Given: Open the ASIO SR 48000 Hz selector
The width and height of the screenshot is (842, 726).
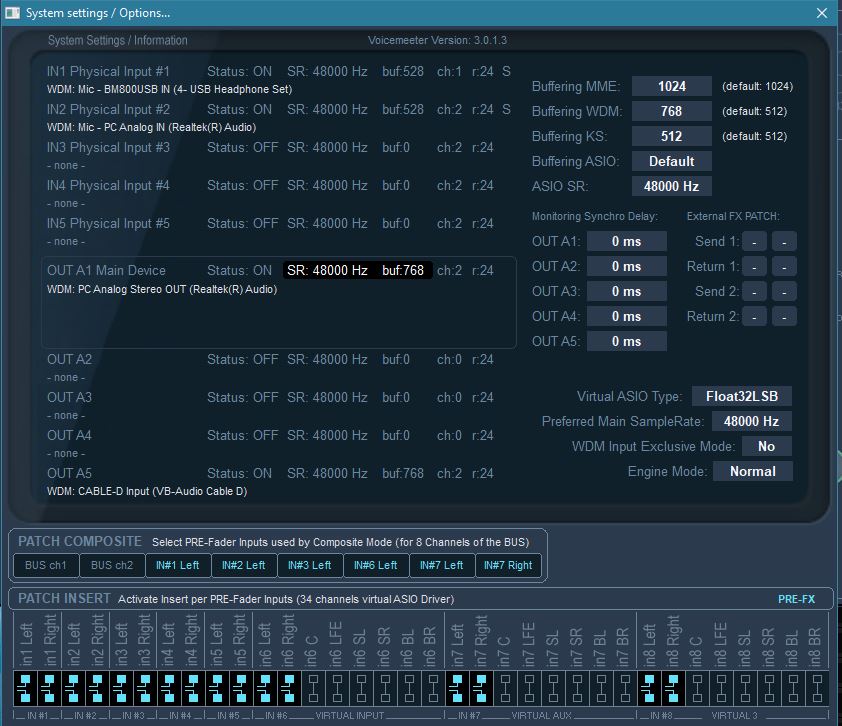Looking at the screenshot, I should [x=672, y=186].
